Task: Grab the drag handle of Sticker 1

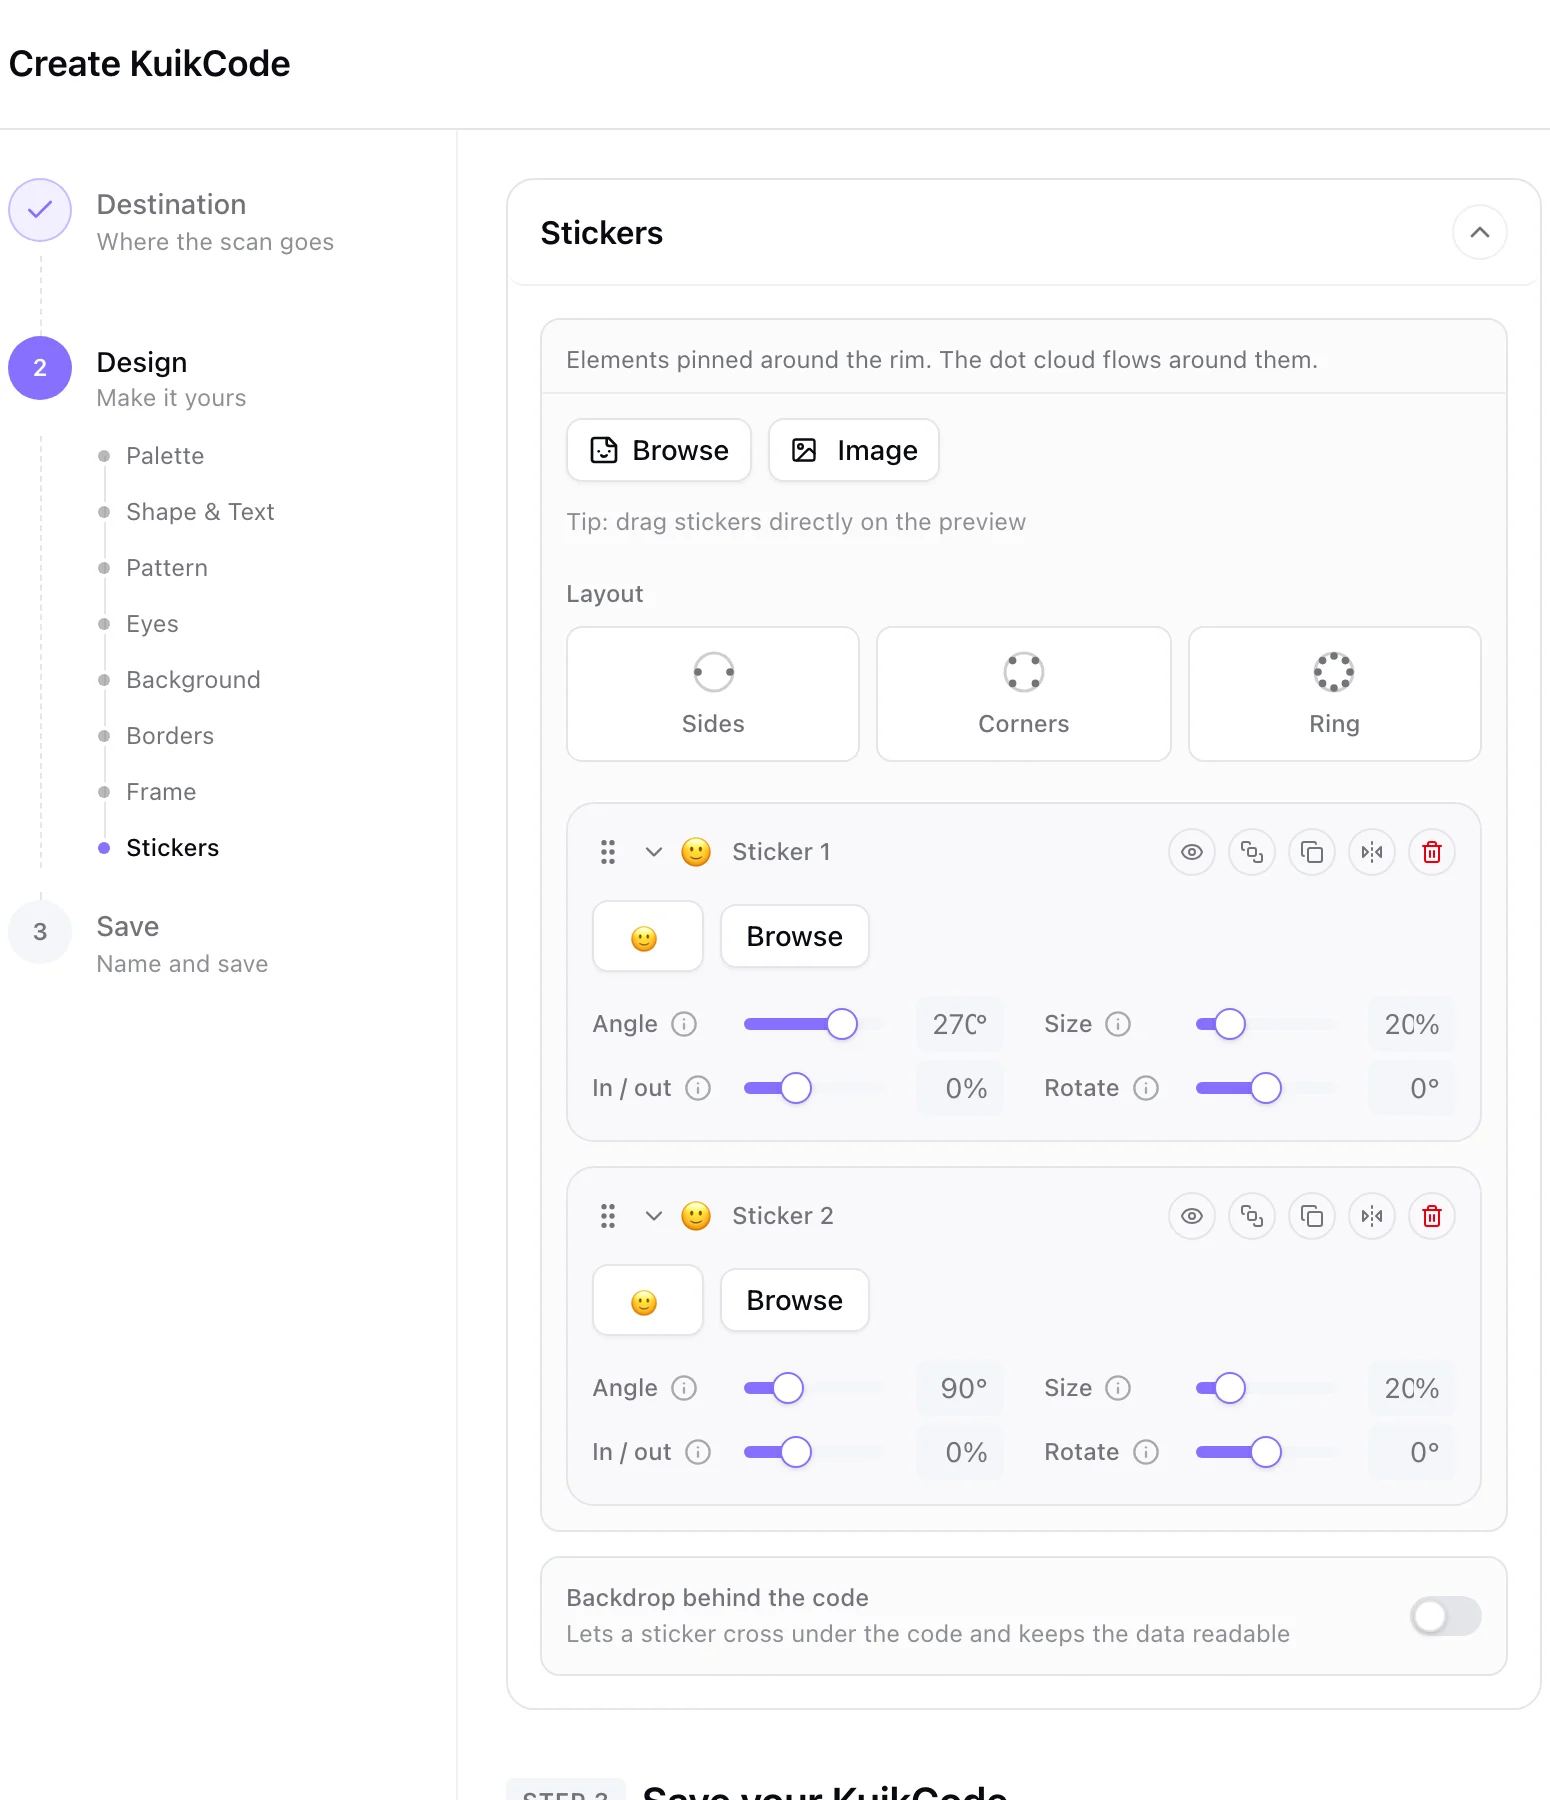Action: click(608, 852)
